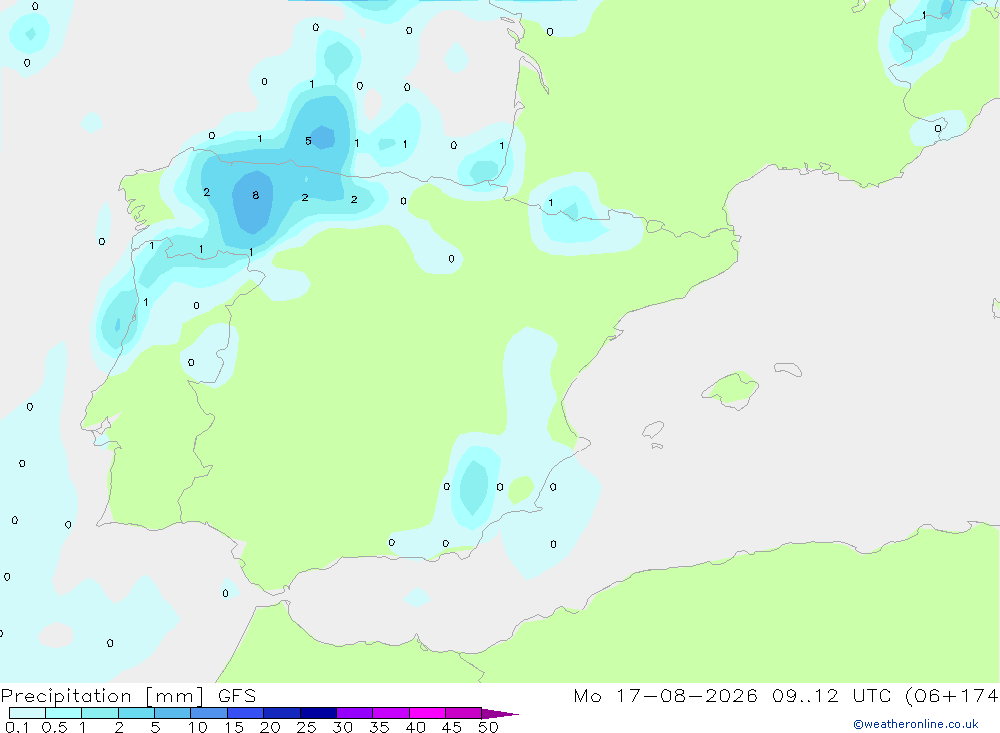This screenshot has height=733, width=1000.
Task: Click the '0.5' legend tick label
Action: [x=54, y=727]
